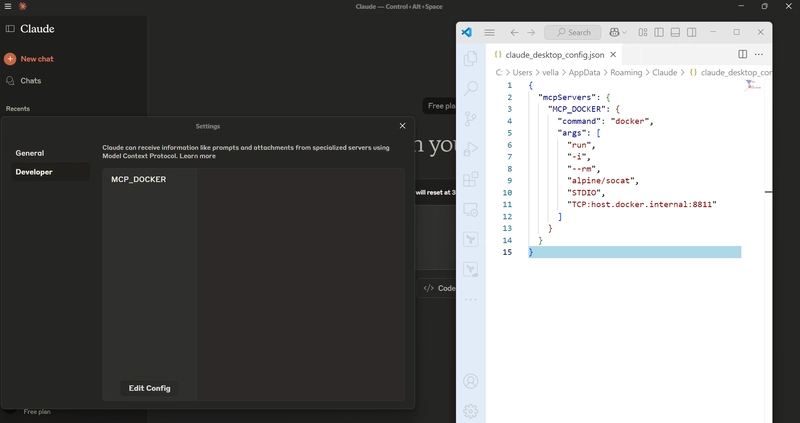Click the VS Code editor vertical scrollbar
Screen dimensions: 800x423
coord(768,250)
